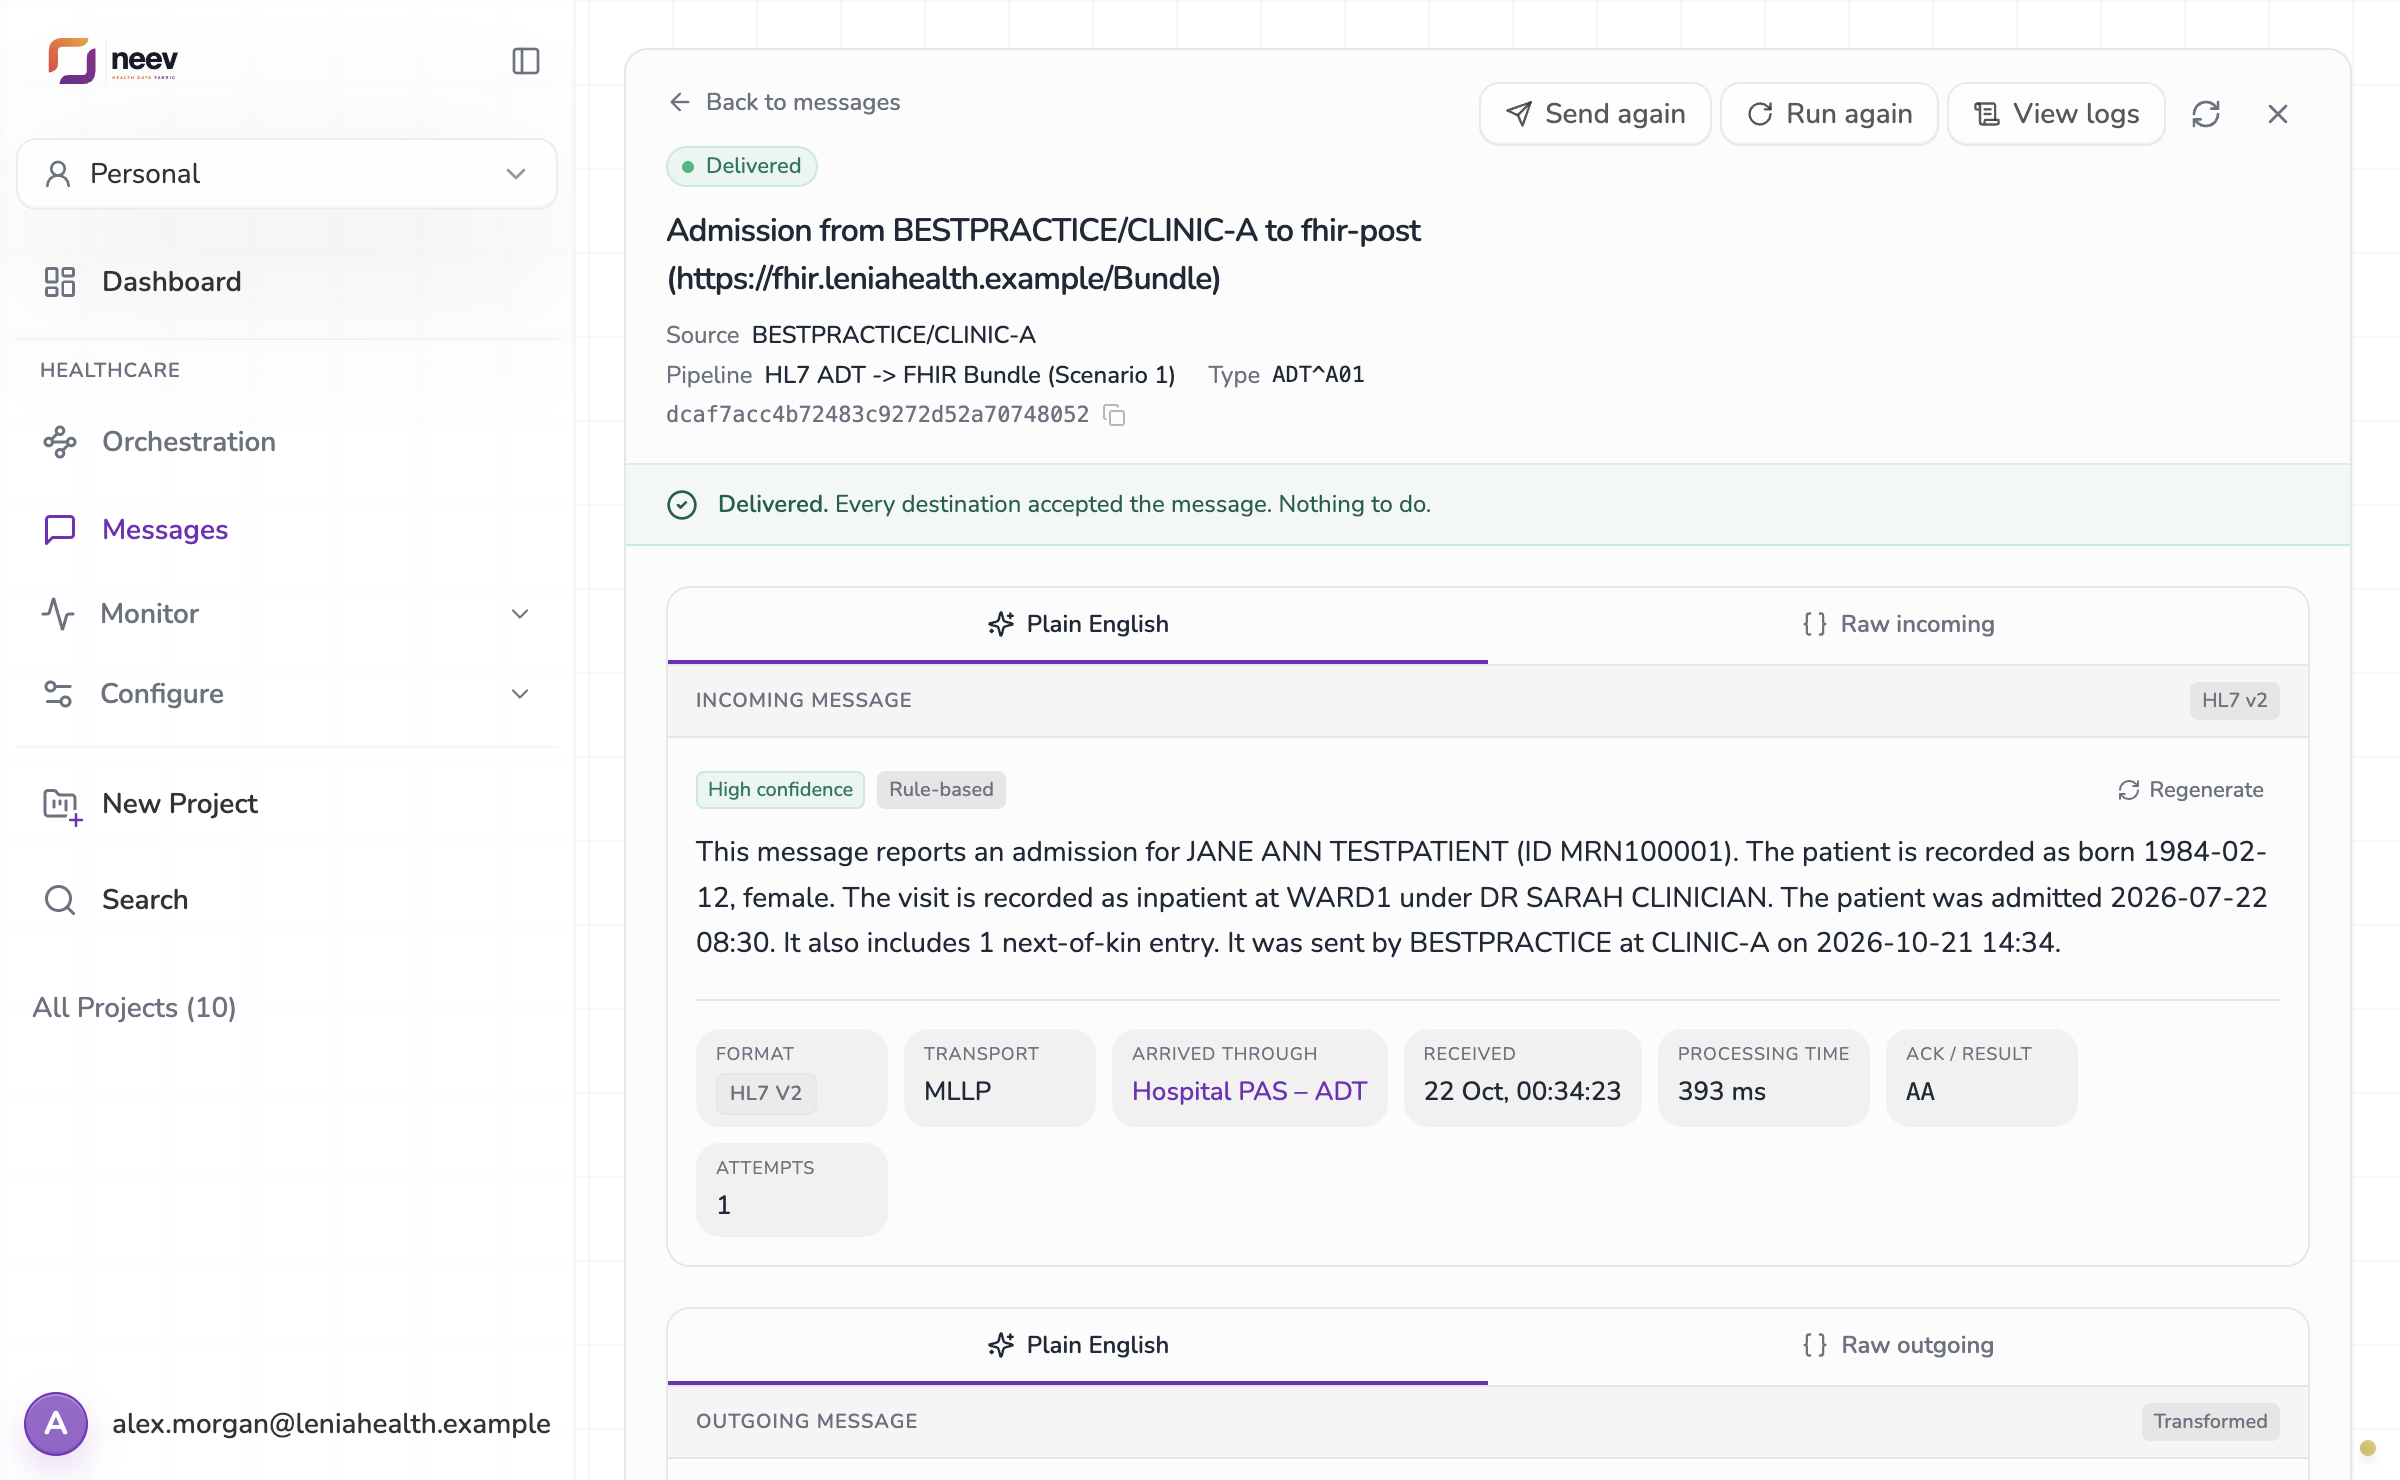2400x1480 pixels.
Task: Click the user avatar A
Action: point(56,1424)
